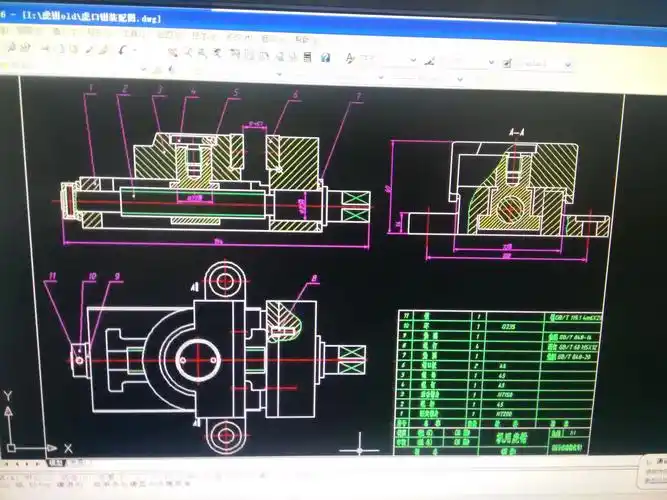The width and height of the screenshot is (667, 500).
Task: Click the Undo arrow icon
Action: pyautogui.click(x=122, y=49)
